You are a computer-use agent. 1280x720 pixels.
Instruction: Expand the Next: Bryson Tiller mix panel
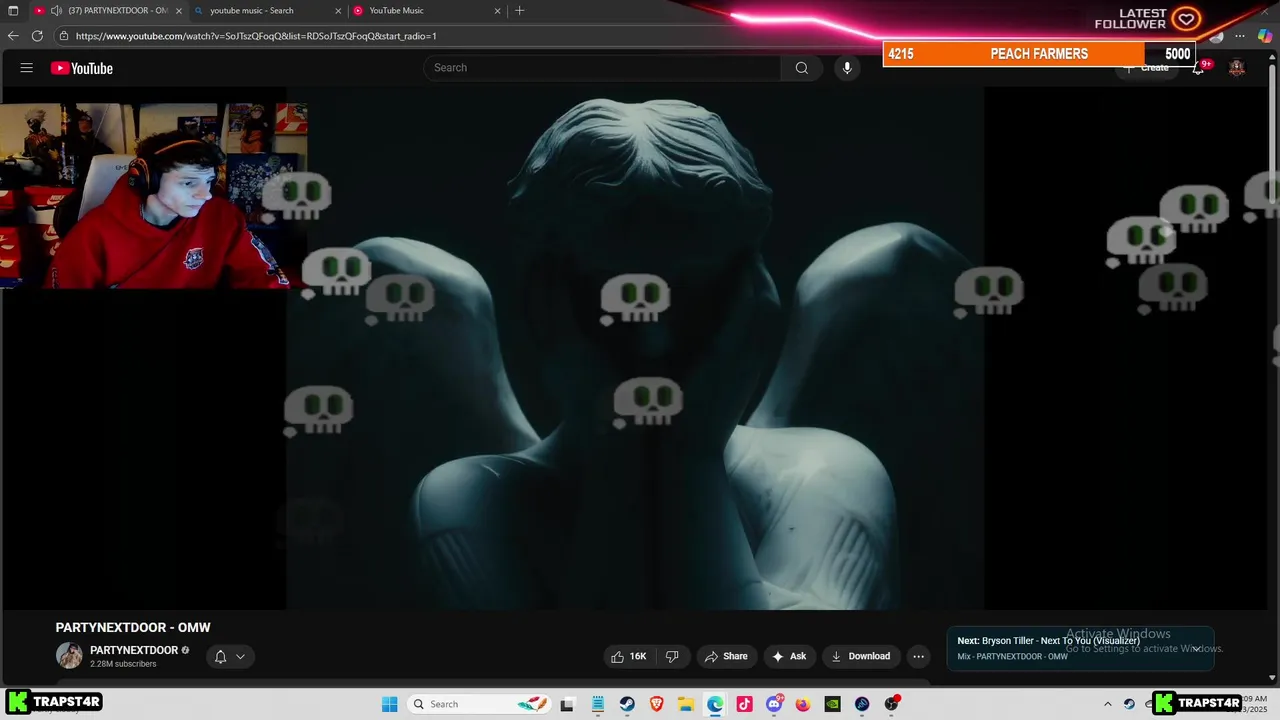(1195, 648)
